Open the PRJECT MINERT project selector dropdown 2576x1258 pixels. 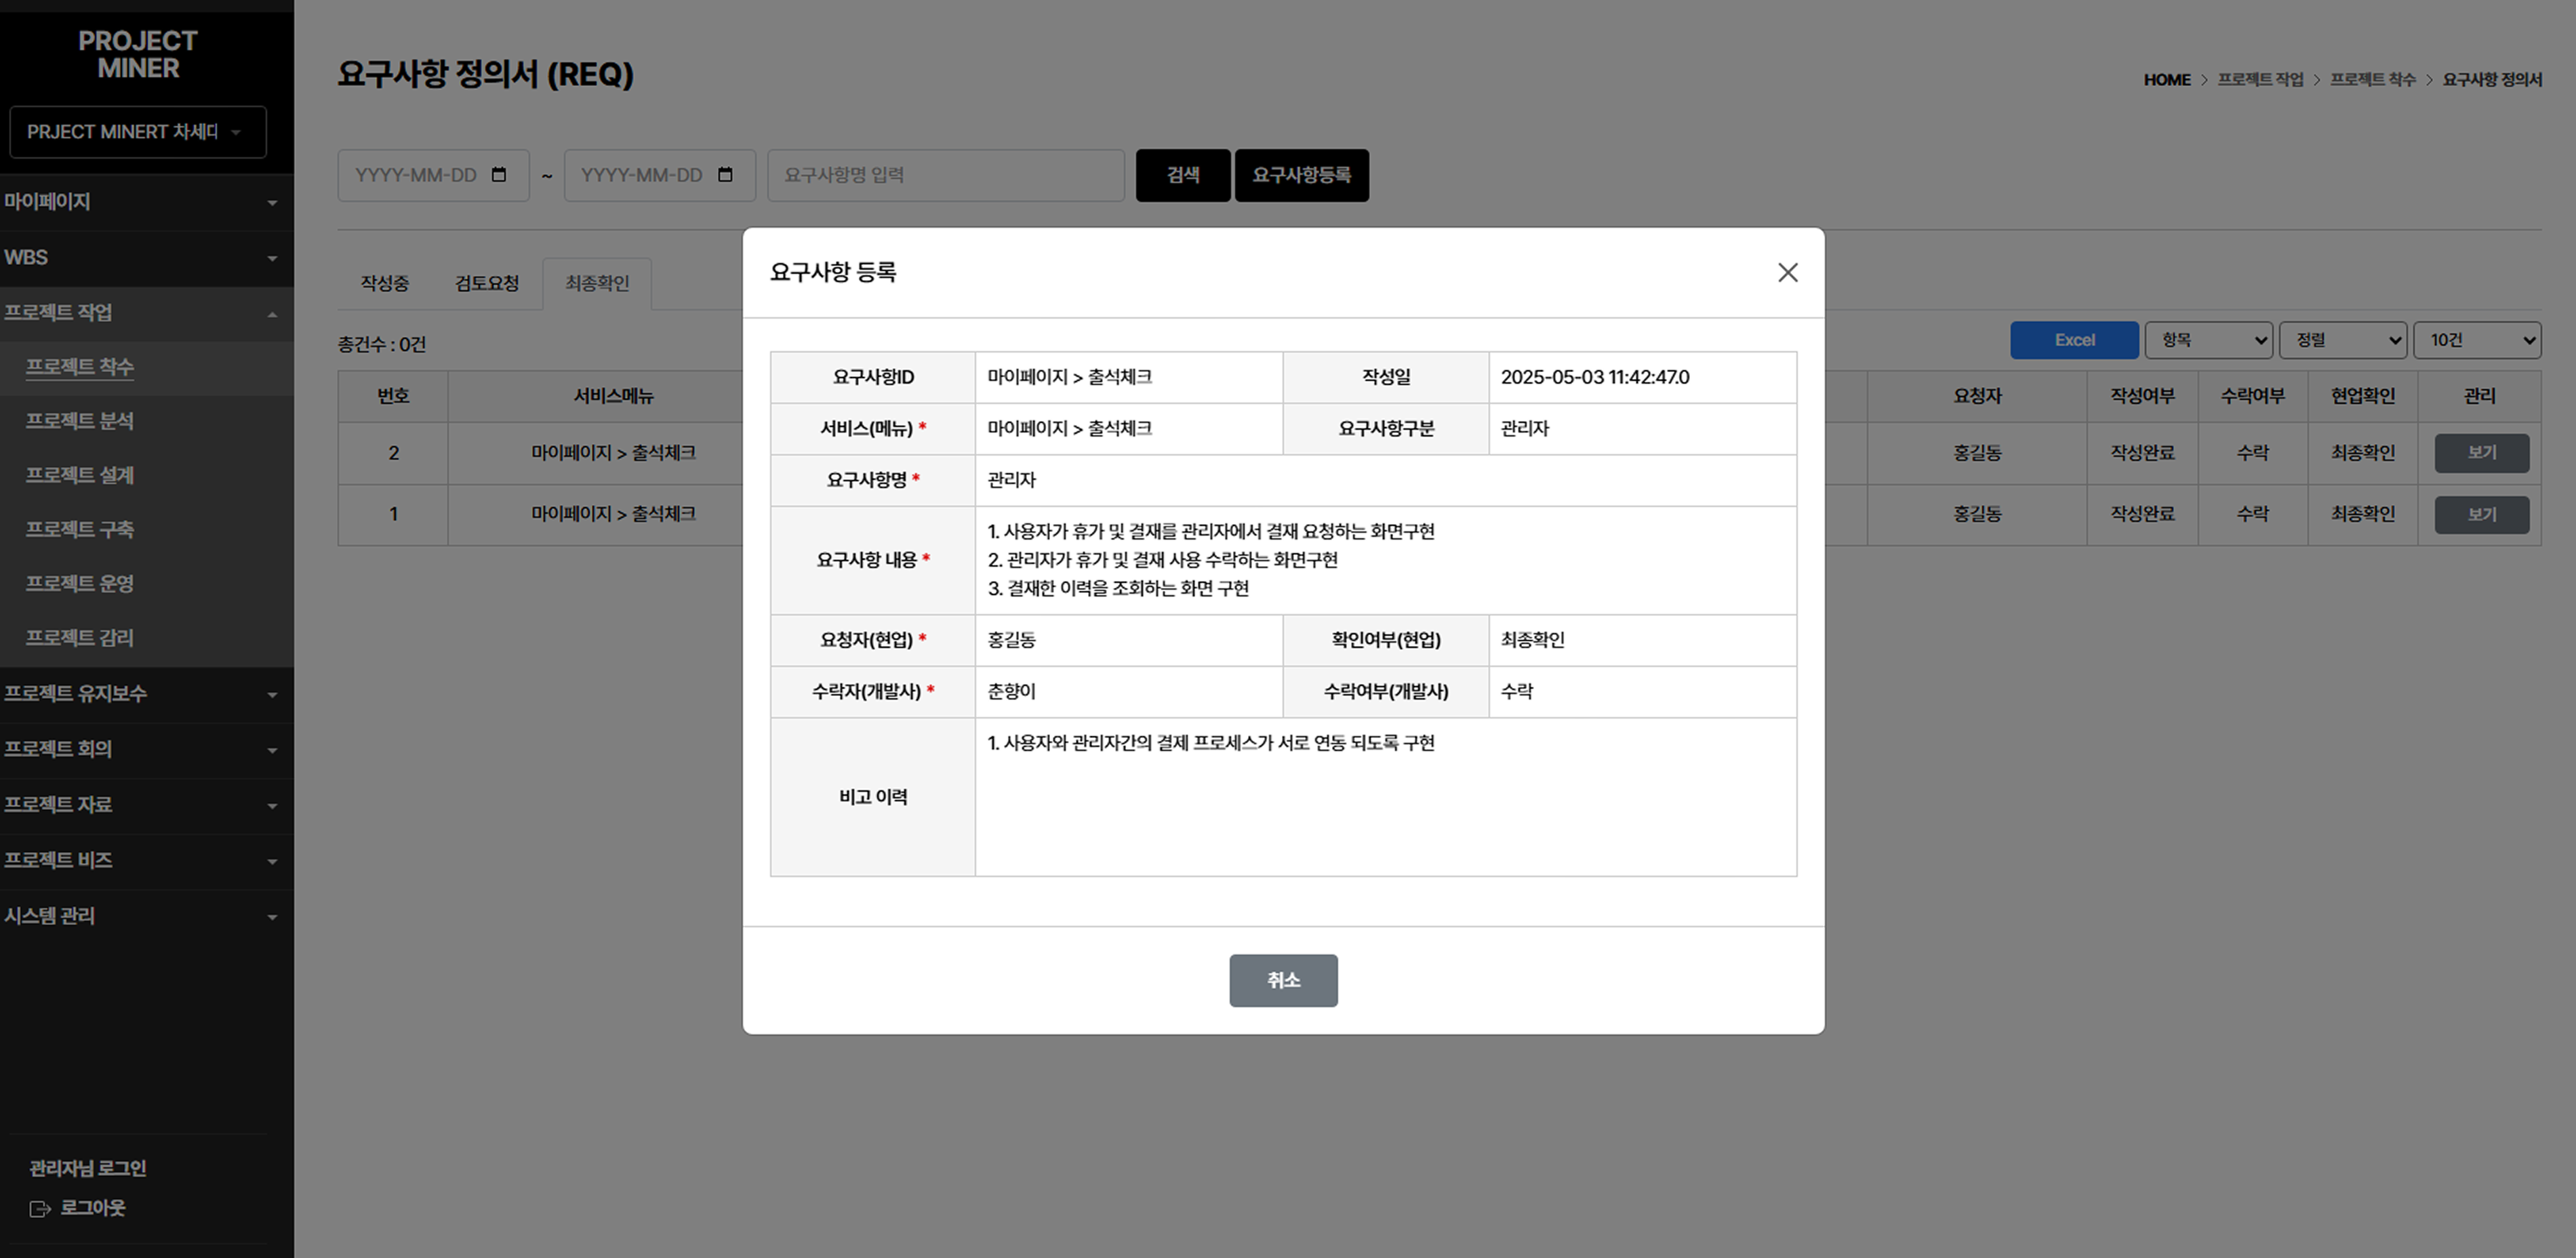138,132
